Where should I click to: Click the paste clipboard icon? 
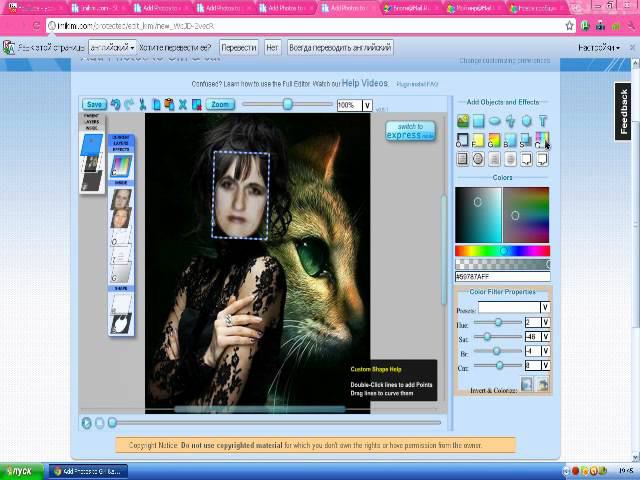pyautogui.click(x=169, y=104)
